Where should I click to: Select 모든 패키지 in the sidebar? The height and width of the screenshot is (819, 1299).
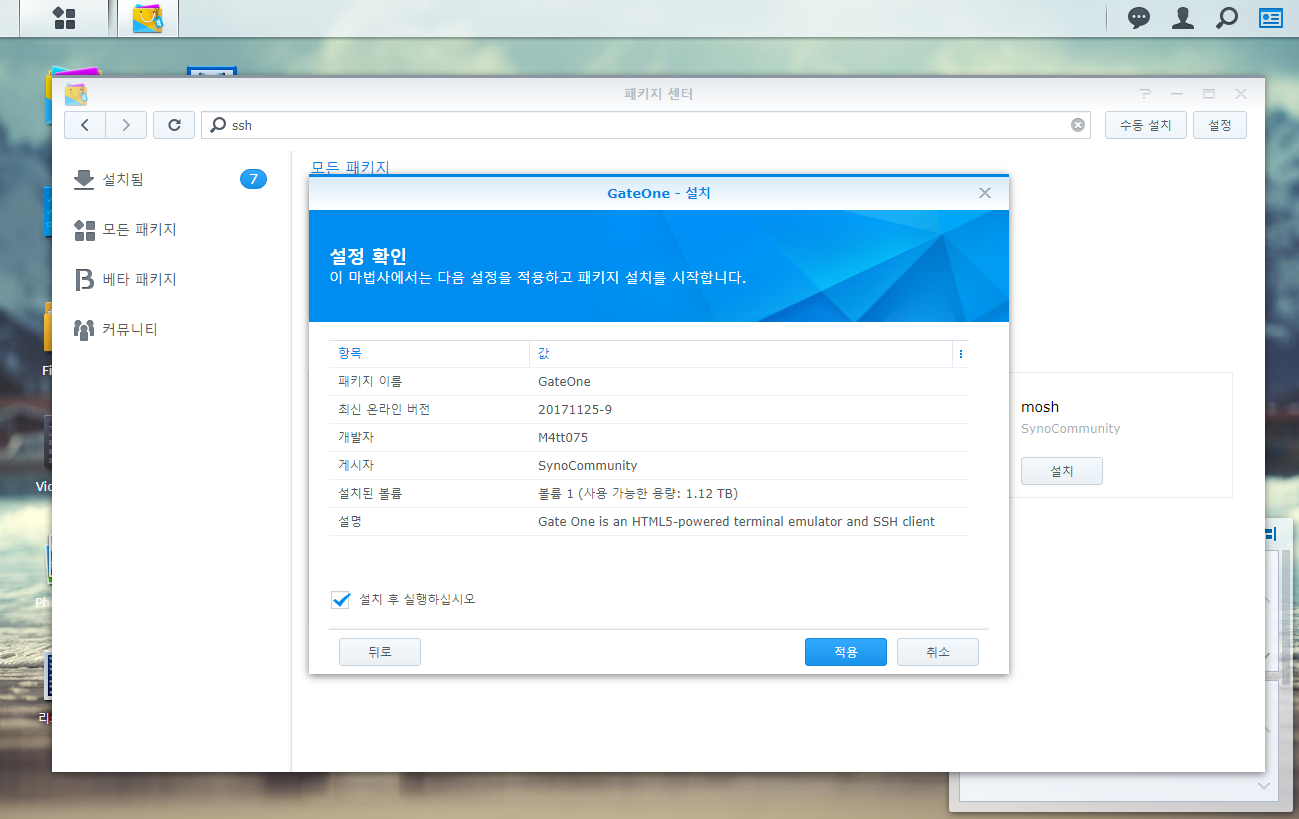tap(171, 229)
